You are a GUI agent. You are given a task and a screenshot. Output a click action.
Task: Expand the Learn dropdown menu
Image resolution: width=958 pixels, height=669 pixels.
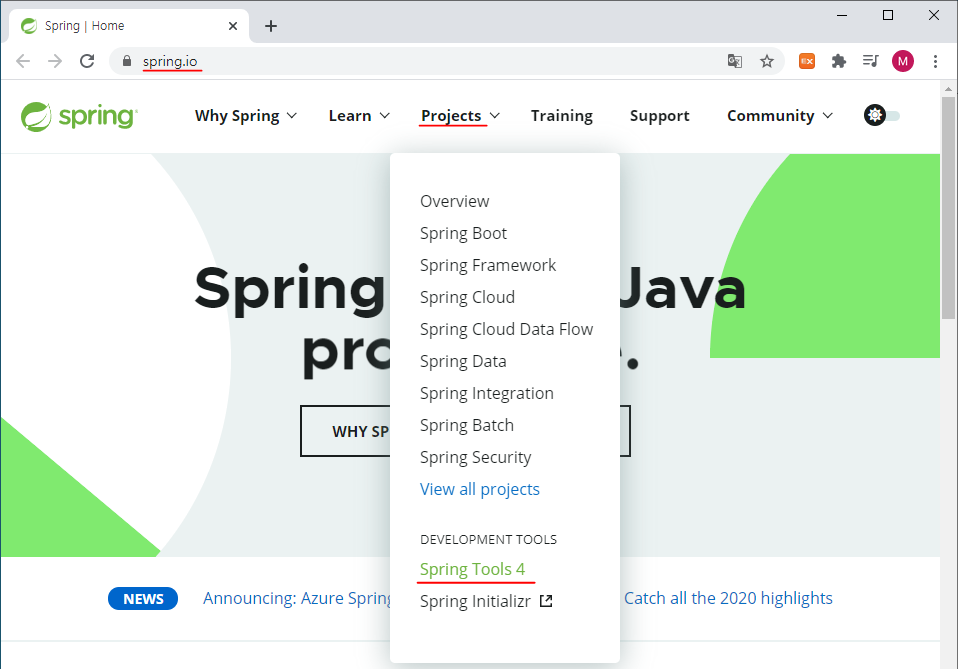coord(359,115)
